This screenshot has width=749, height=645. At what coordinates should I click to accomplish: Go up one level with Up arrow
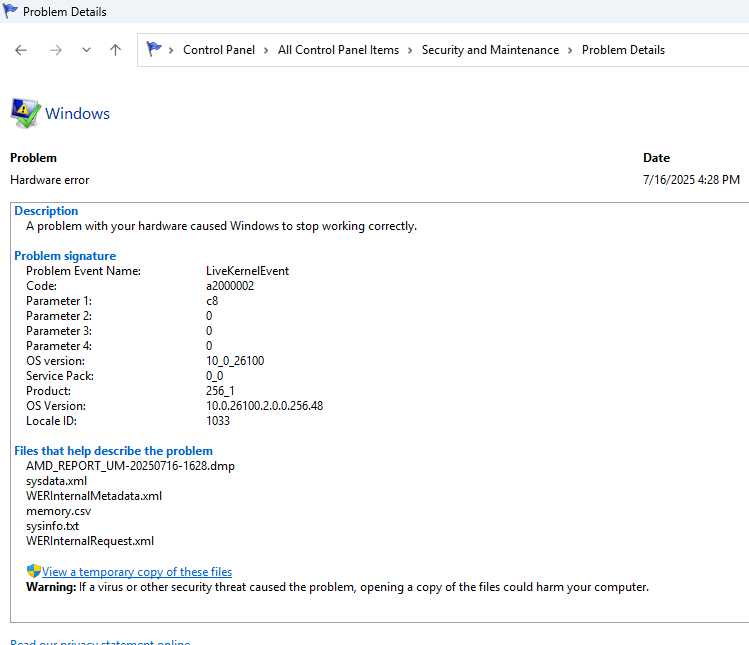pos(115,50)
